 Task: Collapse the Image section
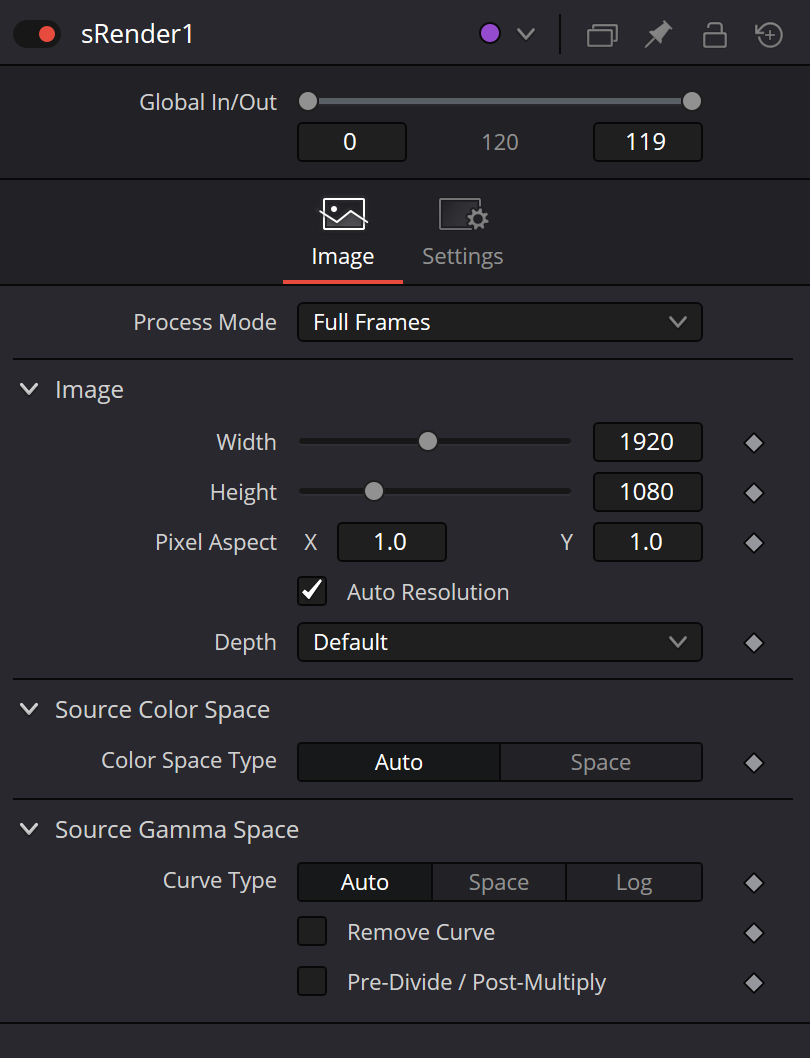pyautogui.click(x=29, y=389)
